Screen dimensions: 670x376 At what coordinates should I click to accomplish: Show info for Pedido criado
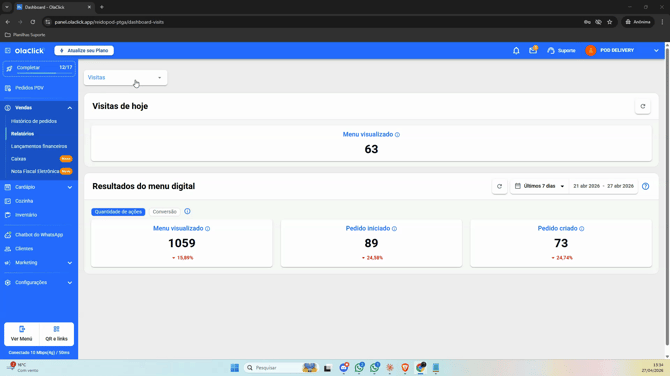(x=582, y=229)
